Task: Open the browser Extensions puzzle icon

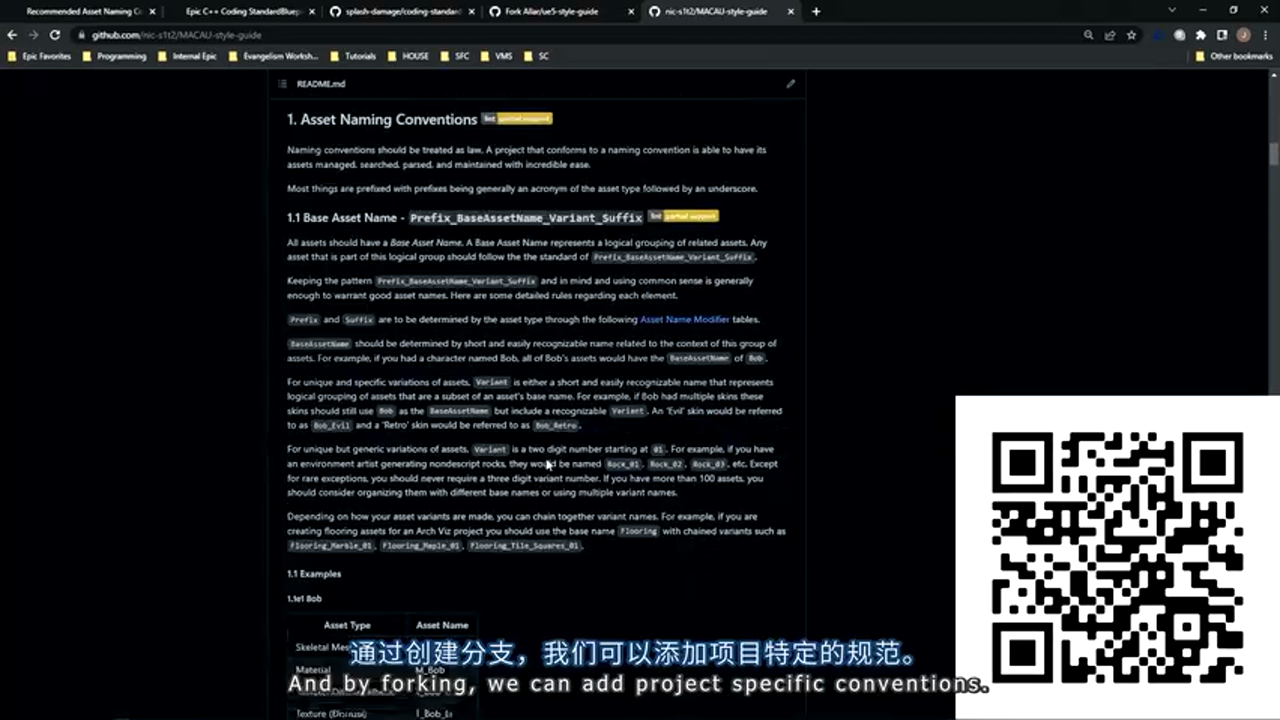Action: [1200, 35]
